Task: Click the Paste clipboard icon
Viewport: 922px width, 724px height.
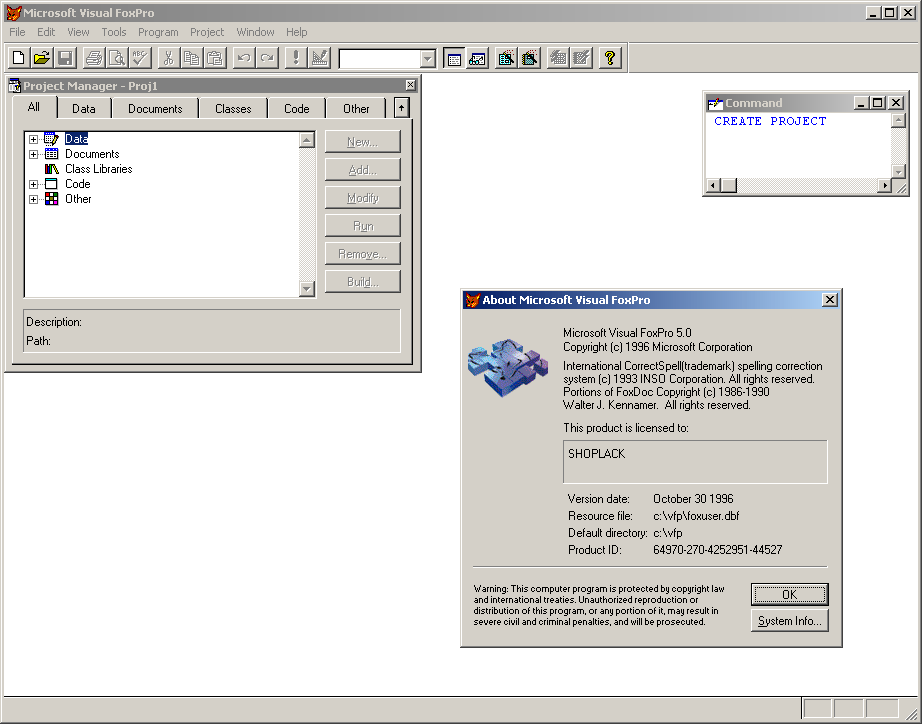Action: [x=215, y=58]
